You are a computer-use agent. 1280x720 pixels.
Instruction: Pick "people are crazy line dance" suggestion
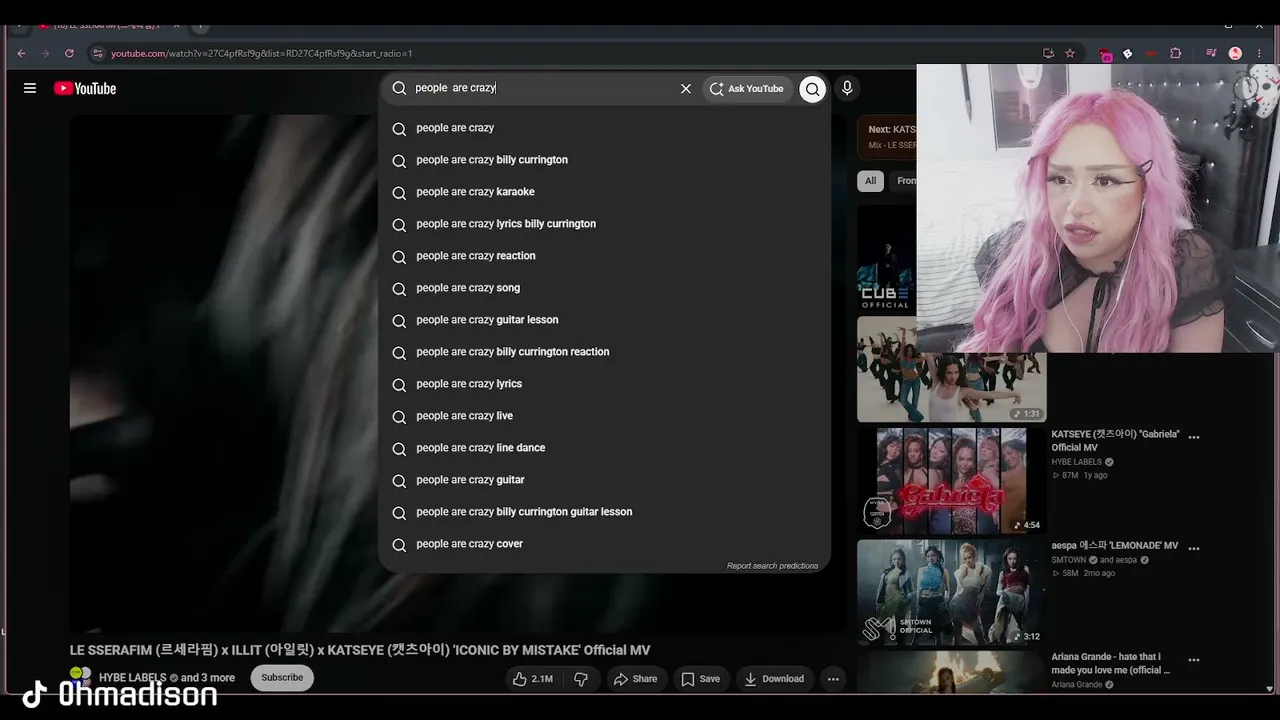[x=605, y=448]
